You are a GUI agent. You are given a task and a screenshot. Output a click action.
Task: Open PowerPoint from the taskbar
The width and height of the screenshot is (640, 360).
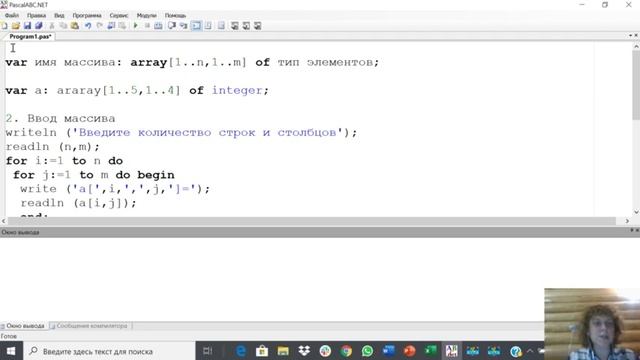[409, 351]
